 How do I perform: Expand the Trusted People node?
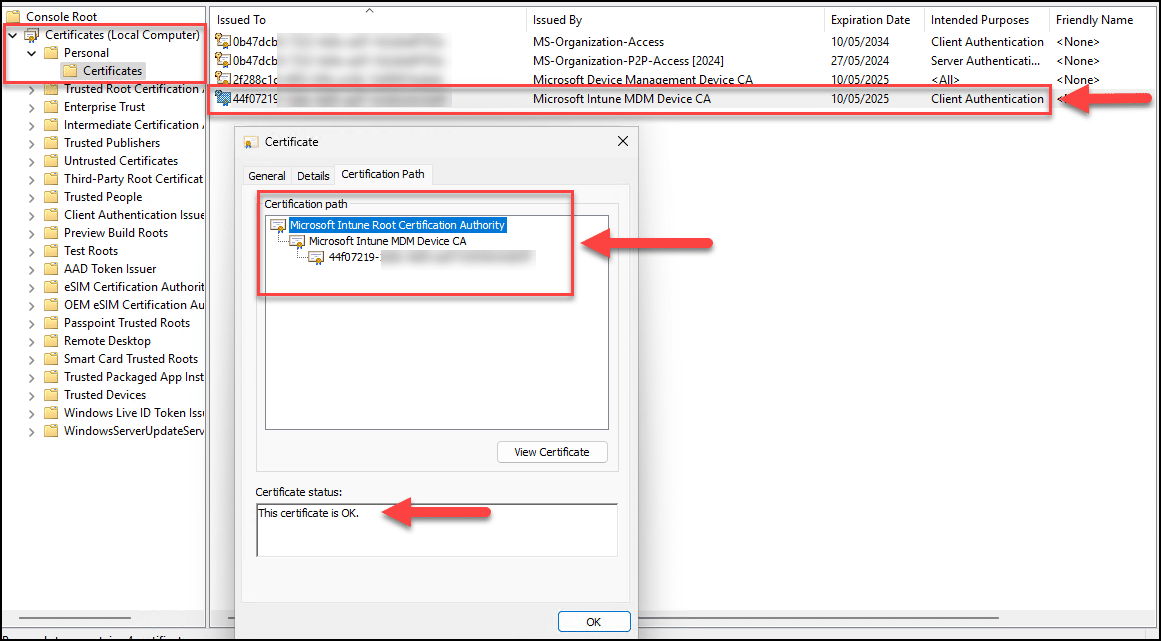[31, 197]
